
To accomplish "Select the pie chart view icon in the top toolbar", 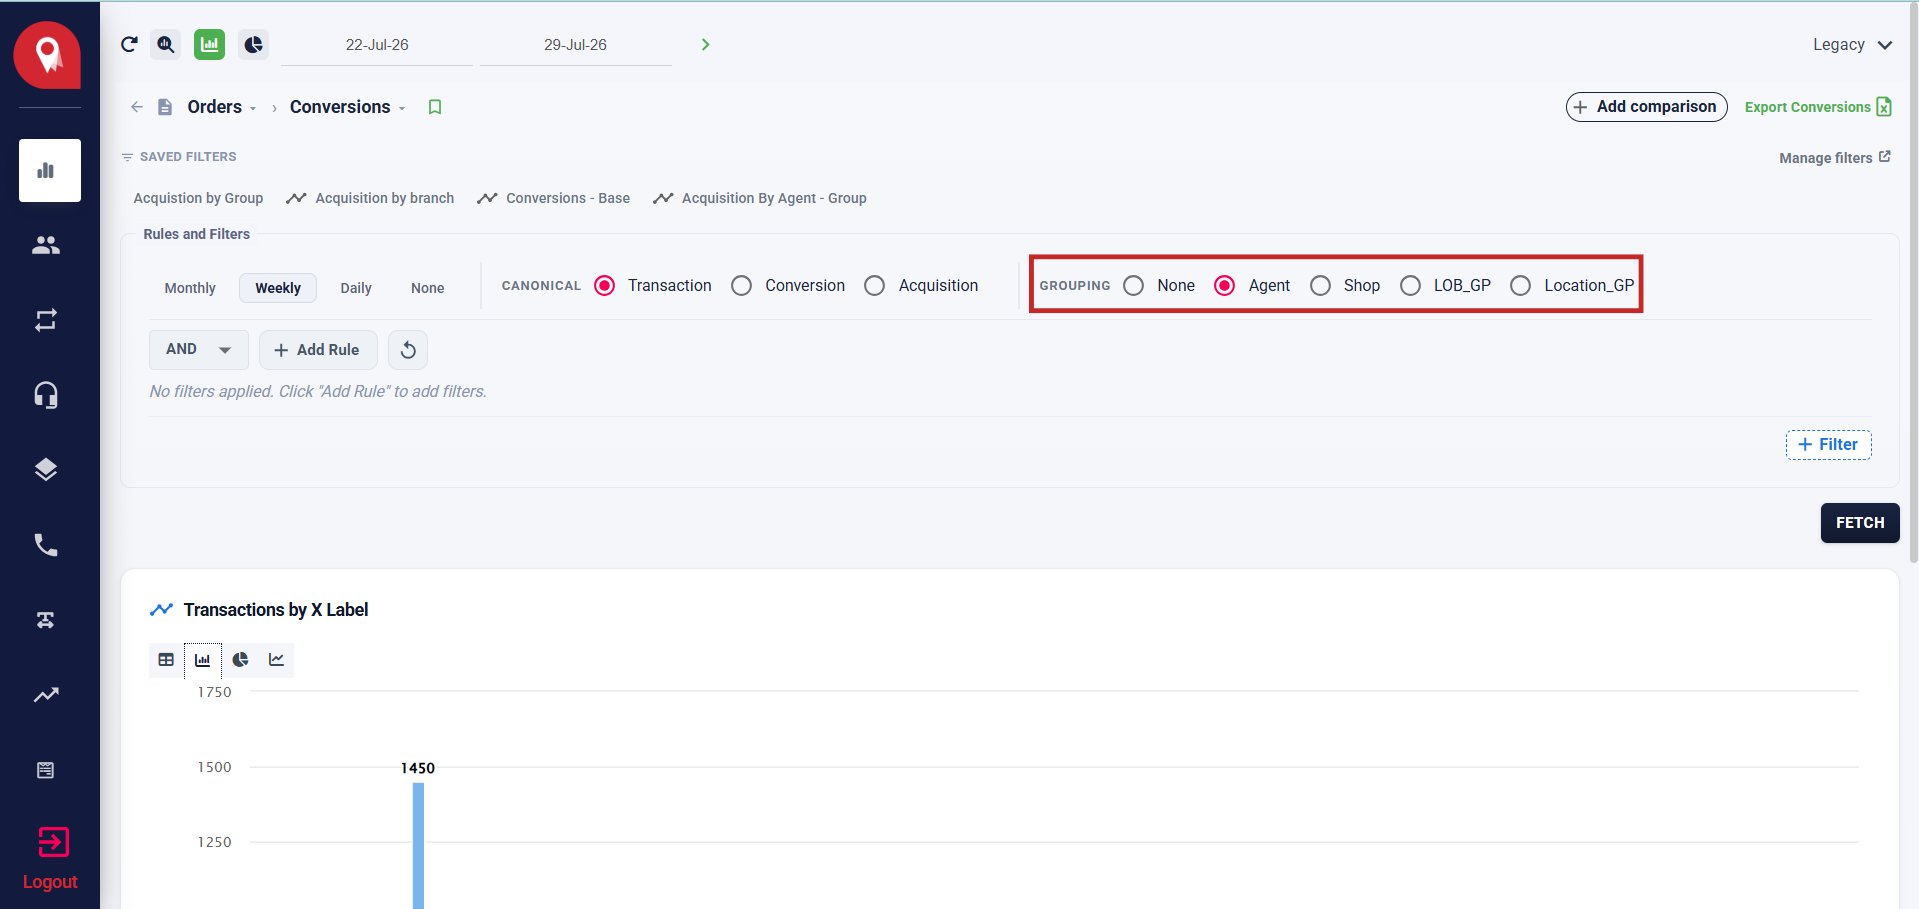I will pos(253,44).
